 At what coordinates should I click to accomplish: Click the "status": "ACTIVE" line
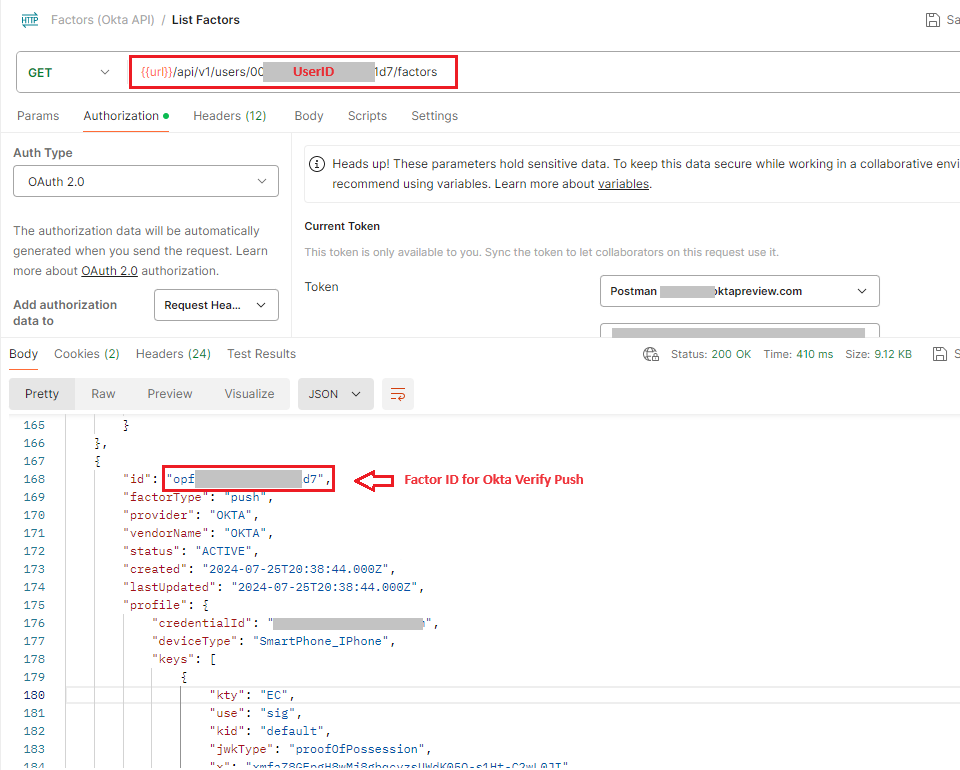coord(190,551)
